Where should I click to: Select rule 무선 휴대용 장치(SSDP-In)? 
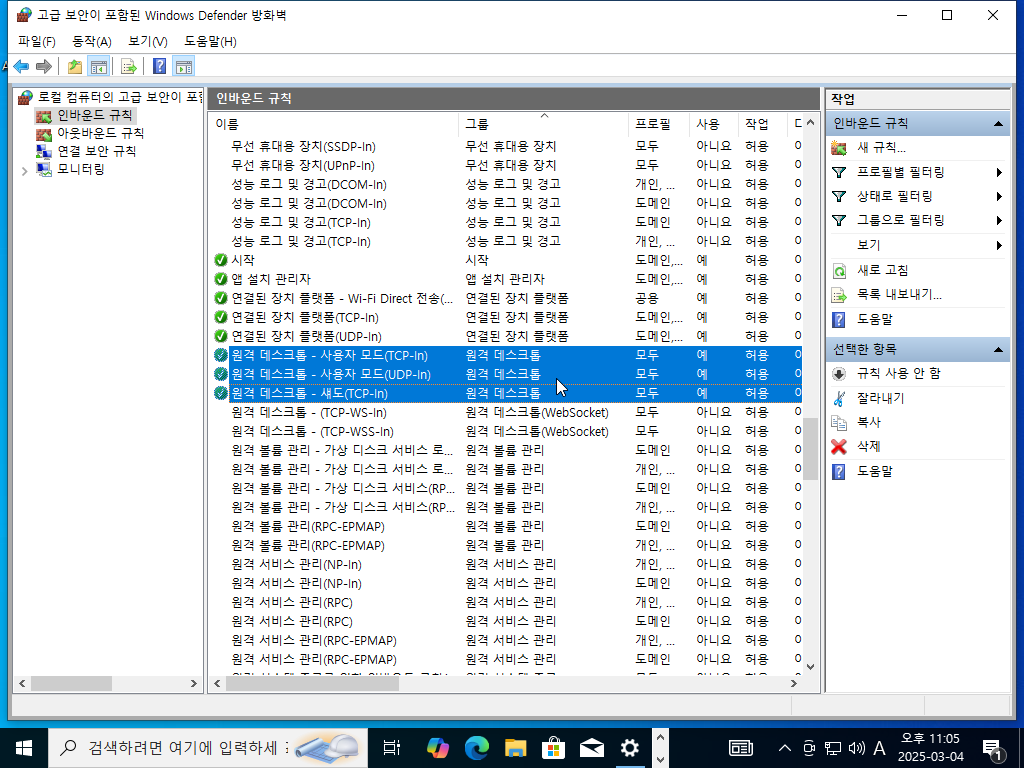[505, 147]
